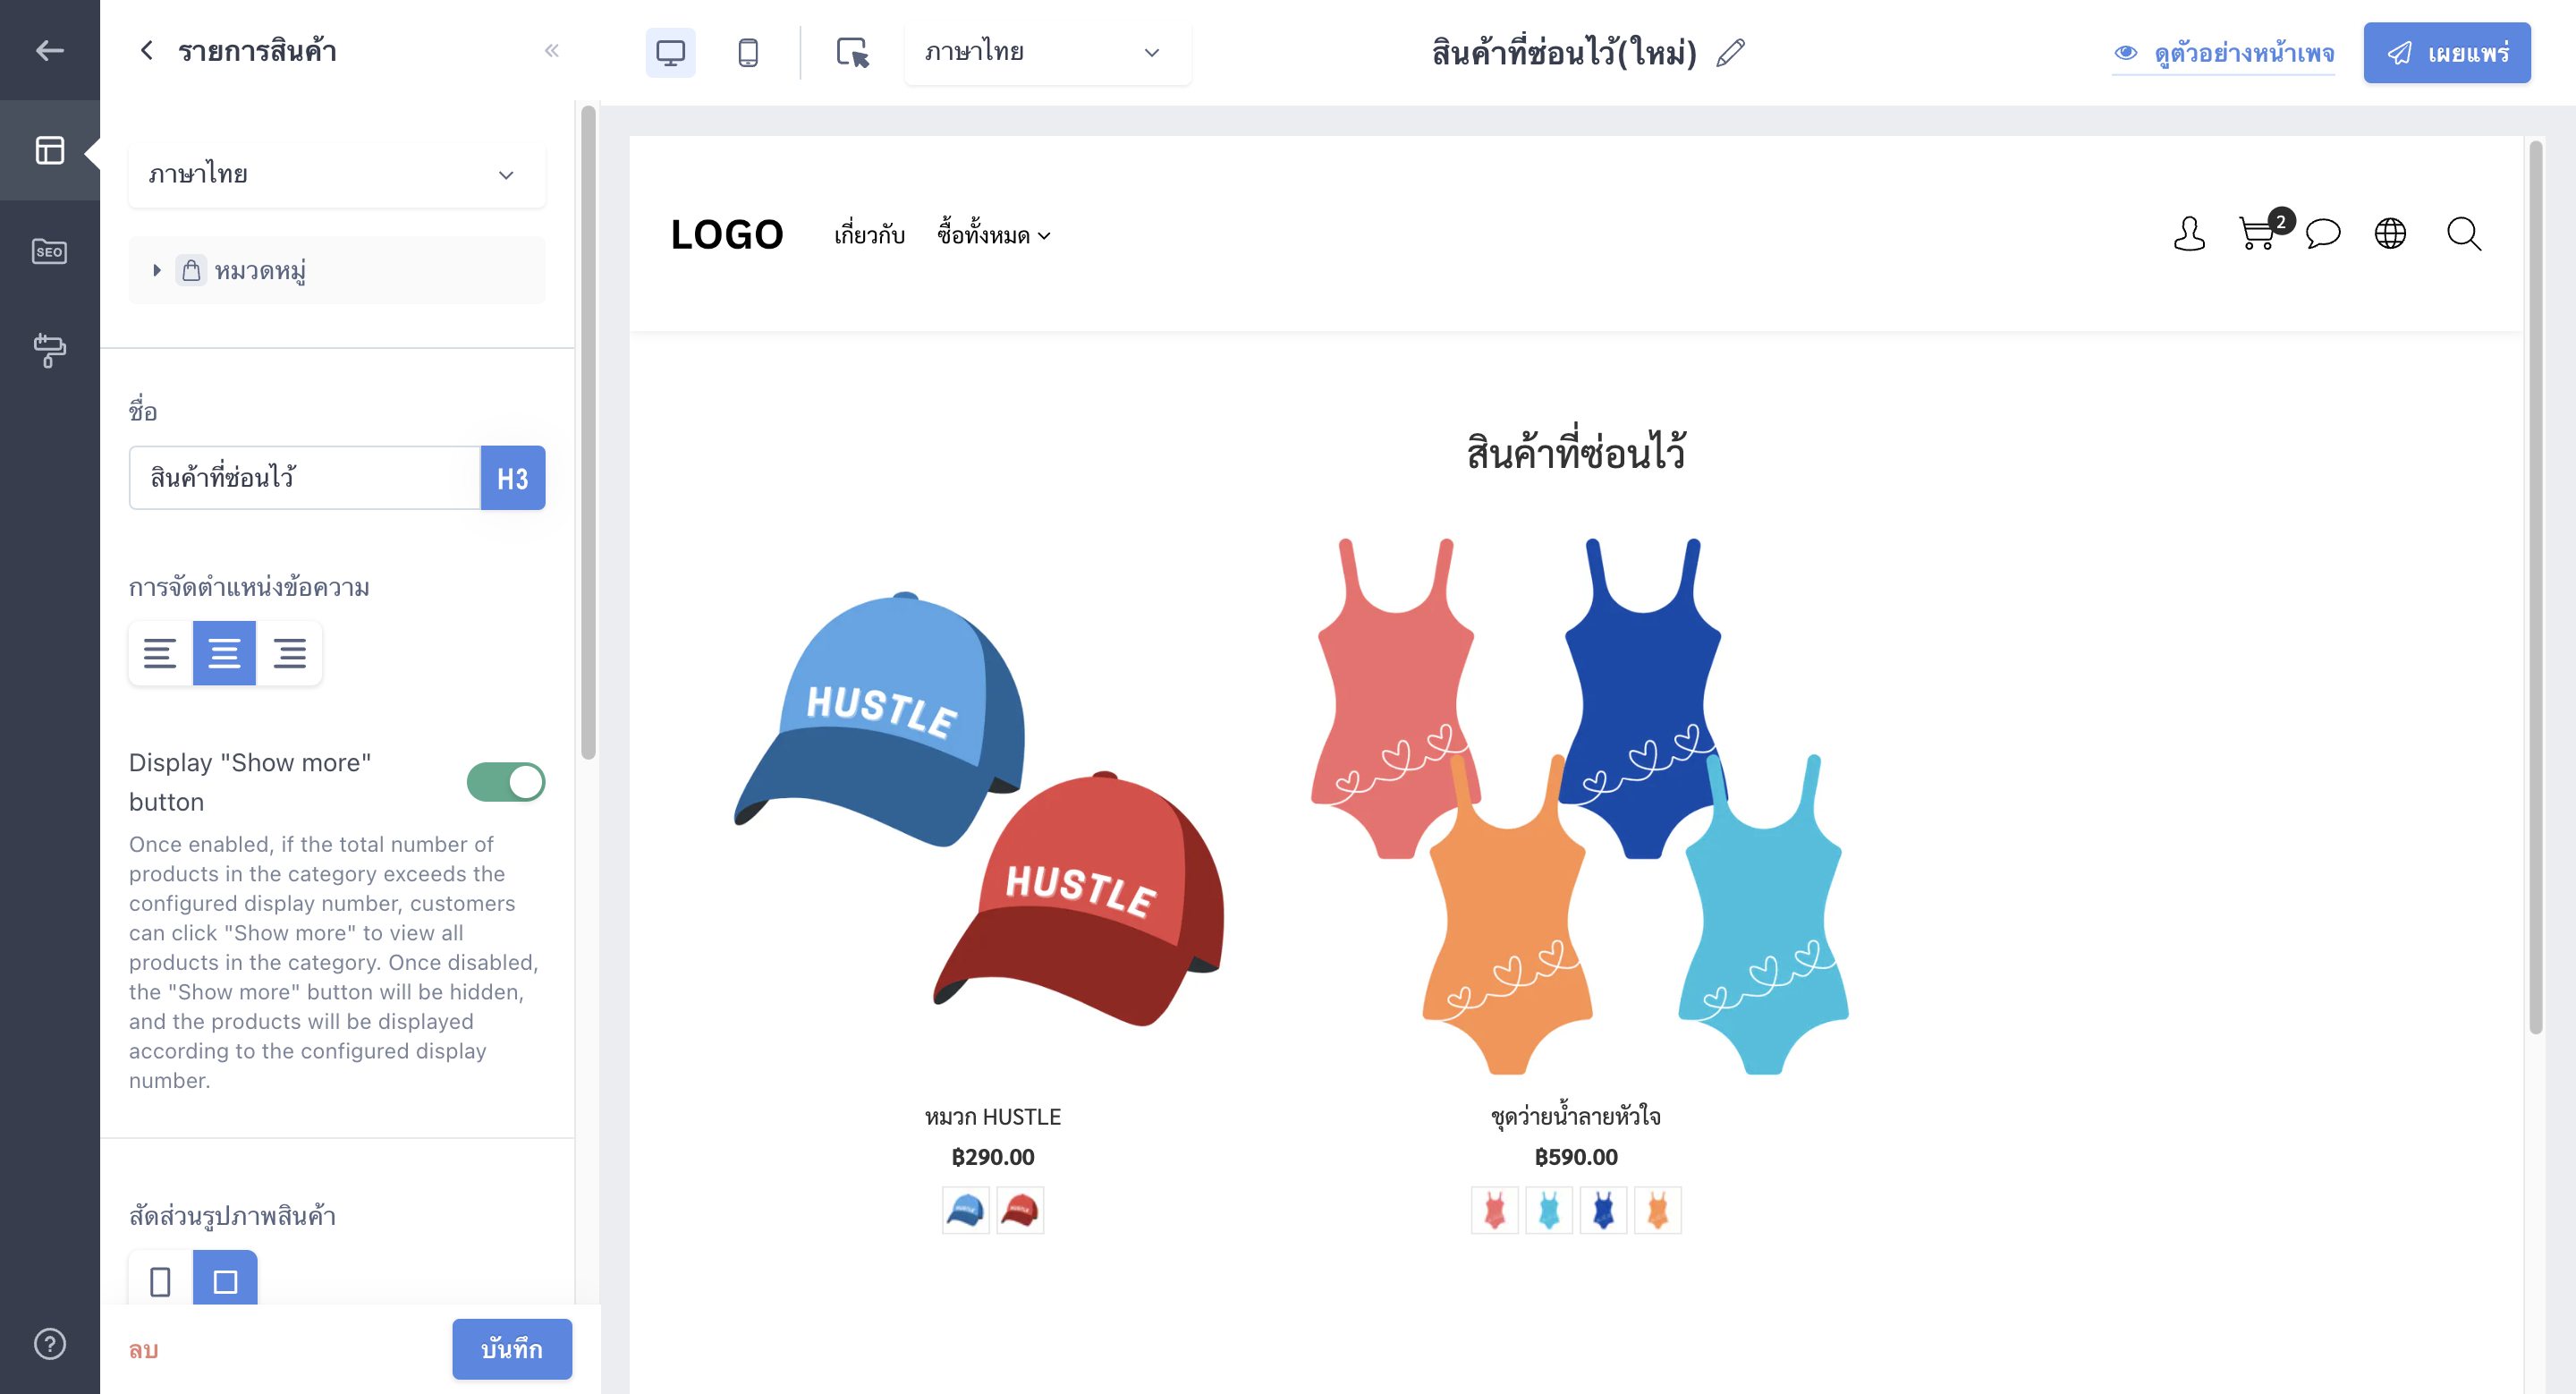This screenshot has width=2576, height=1394.
Task: Click the สินค้าที่ซ่อนไว้ heading in preview
Action: coord(1576,451)
